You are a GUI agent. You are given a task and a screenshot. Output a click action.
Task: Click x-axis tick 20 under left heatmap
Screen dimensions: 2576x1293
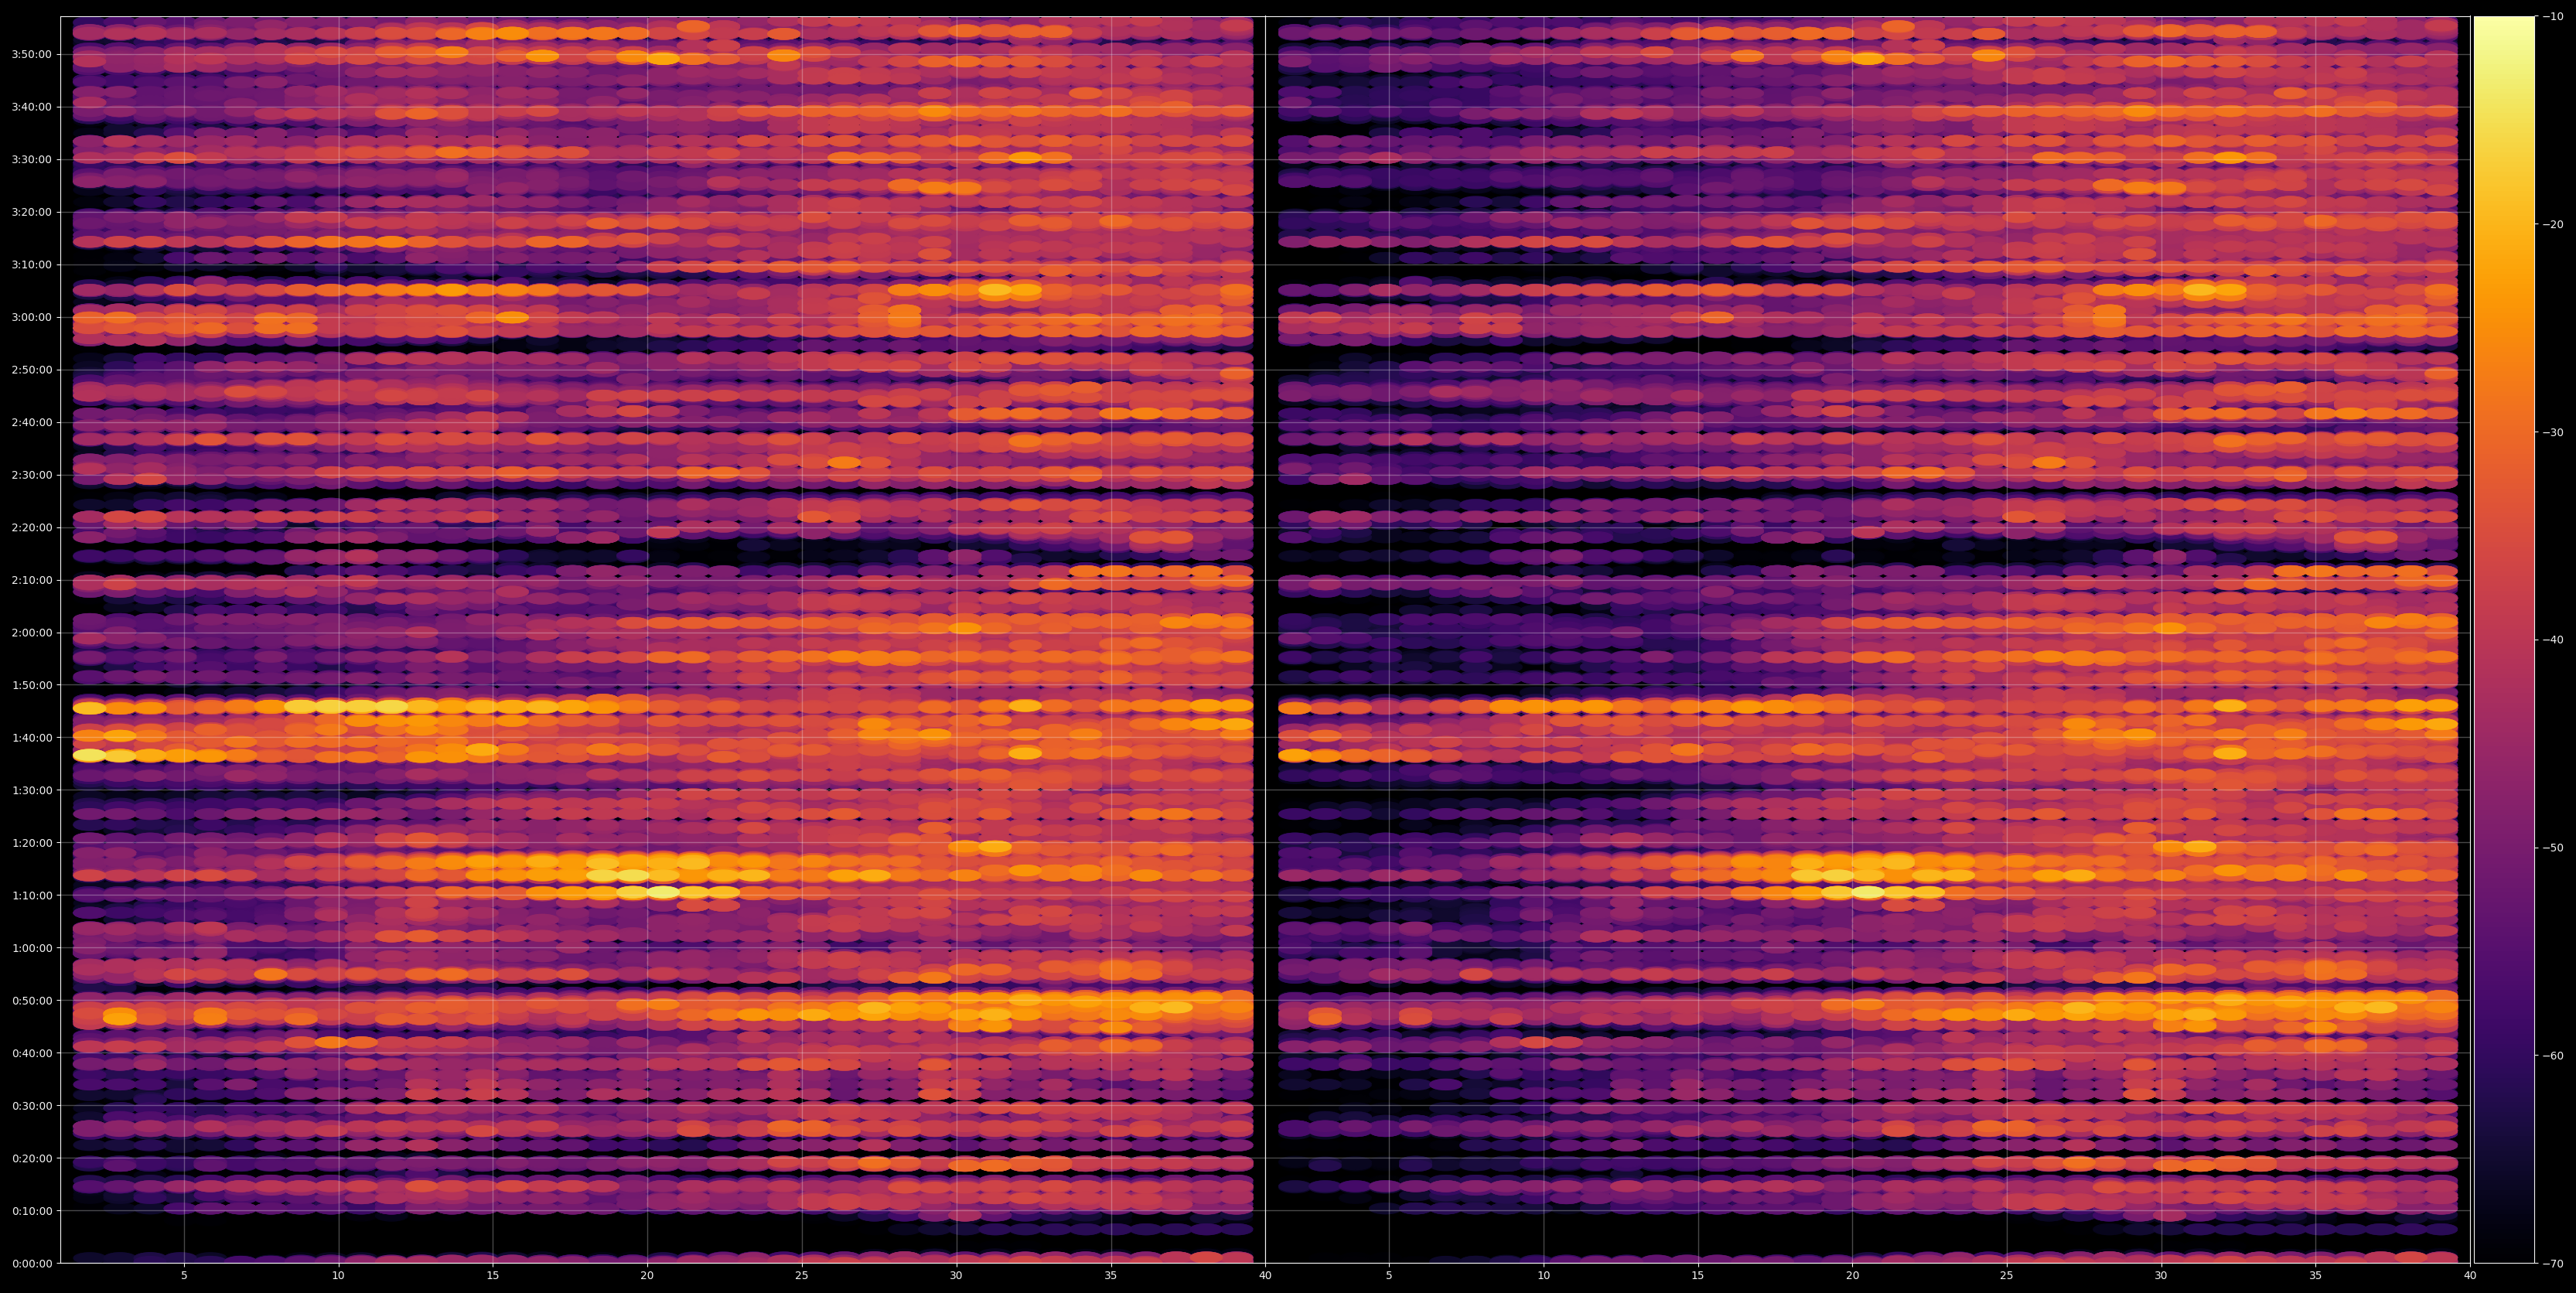click(647, 1276)
